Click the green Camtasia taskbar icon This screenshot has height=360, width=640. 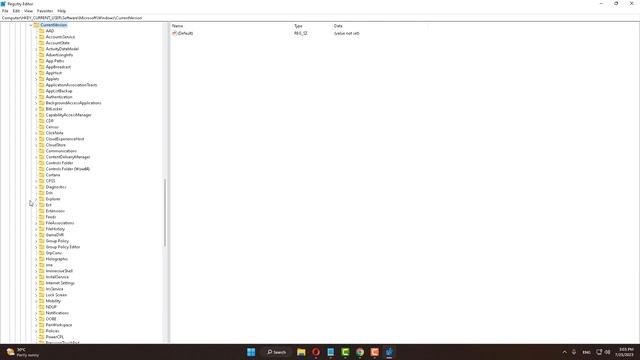(345, 352)
